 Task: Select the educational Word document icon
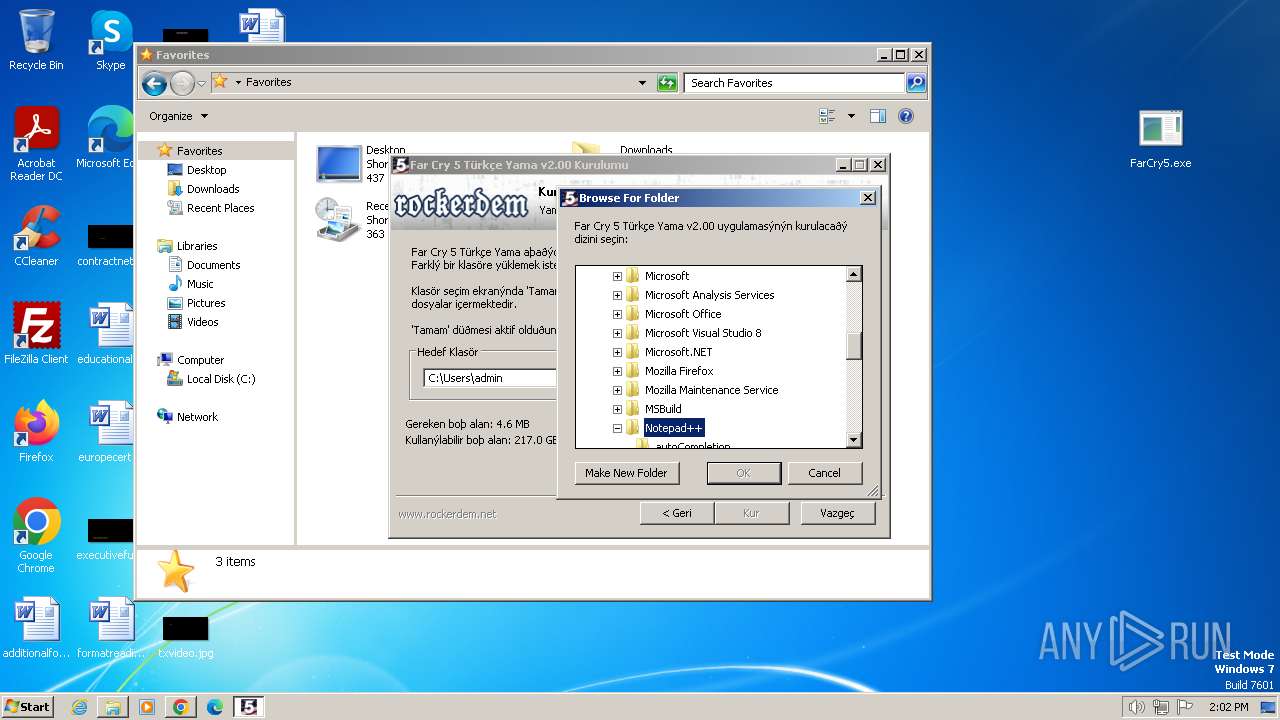(x=108, y=334)
